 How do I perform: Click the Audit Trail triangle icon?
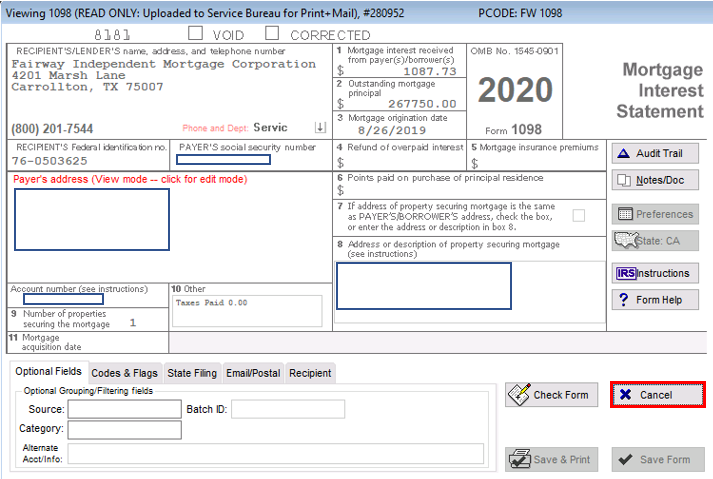click(624, 153)
